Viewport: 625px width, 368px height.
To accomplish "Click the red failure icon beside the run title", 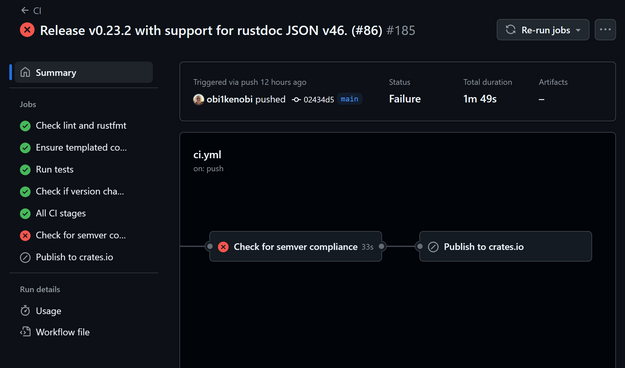I will click(27, 30).
